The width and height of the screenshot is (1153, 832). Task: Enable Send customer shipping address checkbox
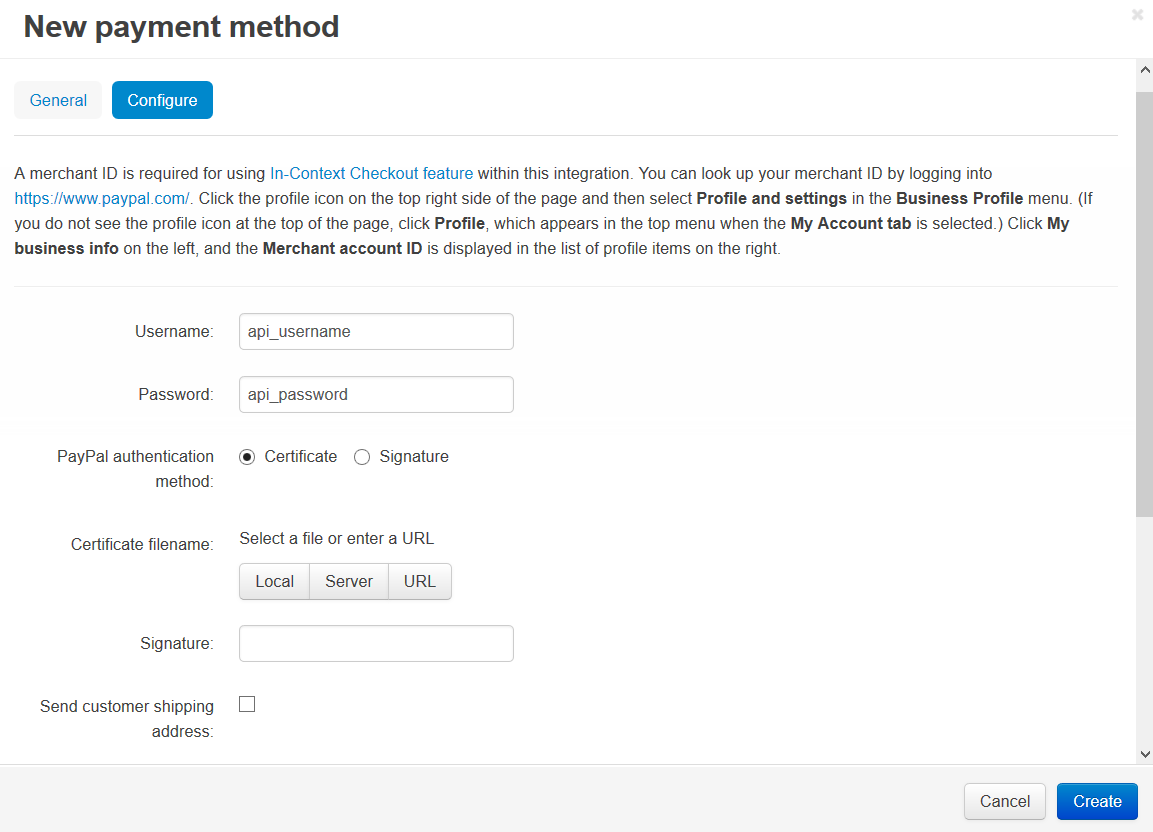247,705
